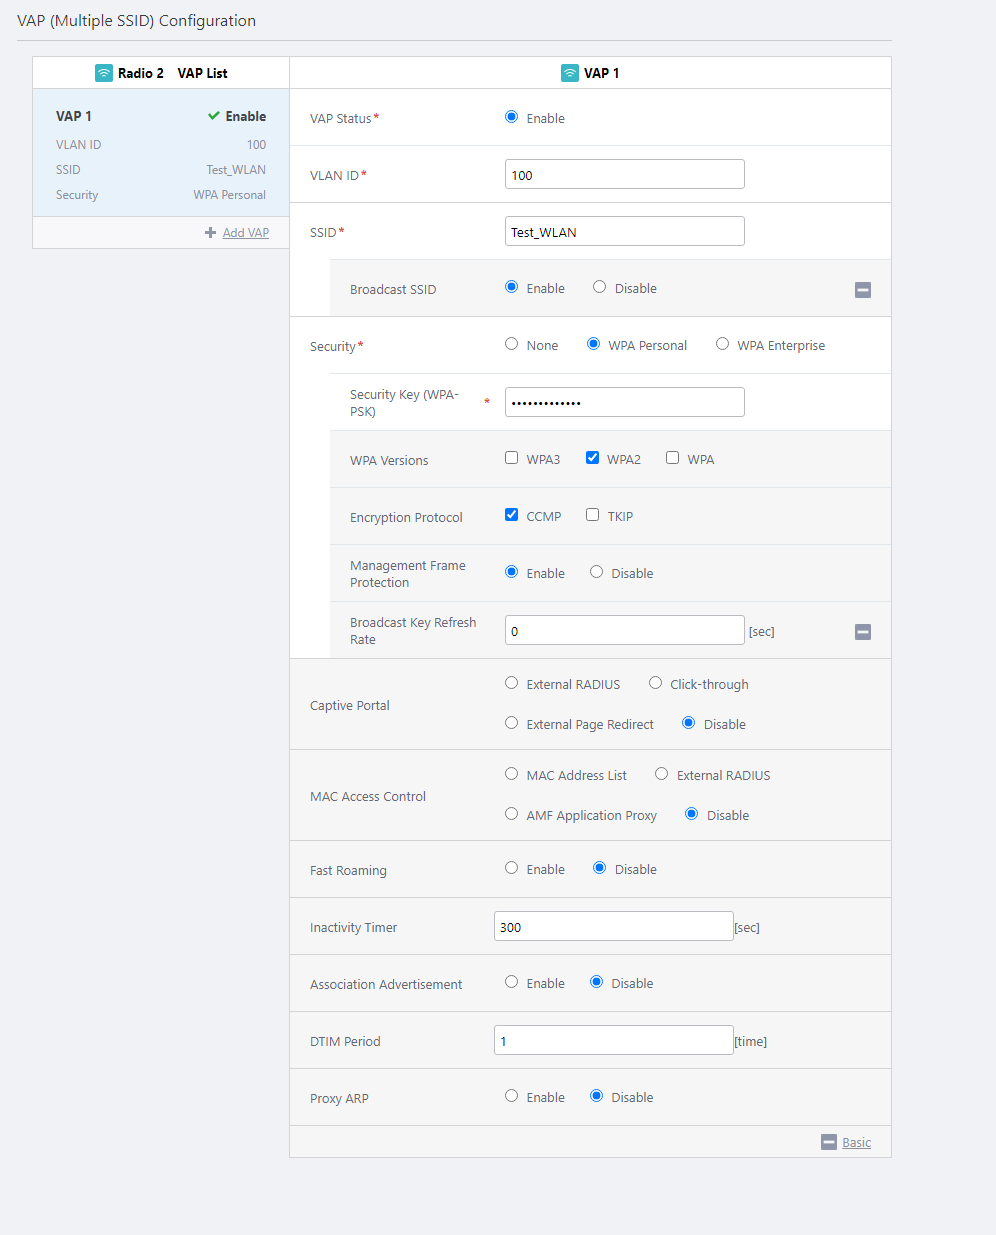Collapse the Security sub-settings with minus icon
Image resolution: width=996 pixels, height=1235 pixels.
coord(863,632)
